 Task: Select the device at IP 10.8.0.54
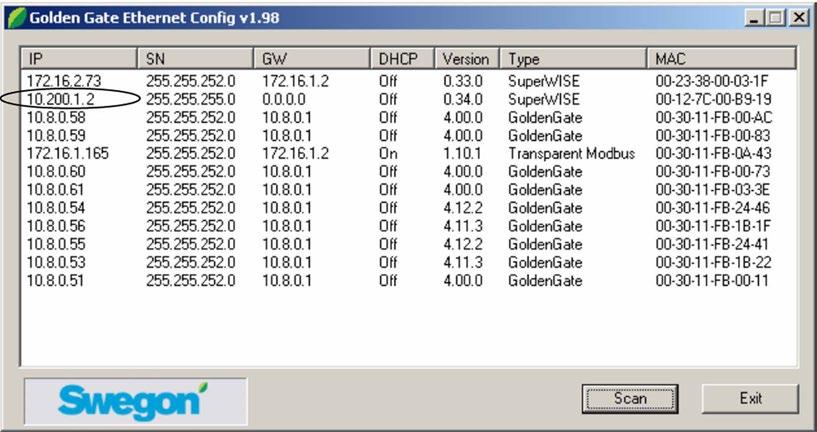coord(409,208)
